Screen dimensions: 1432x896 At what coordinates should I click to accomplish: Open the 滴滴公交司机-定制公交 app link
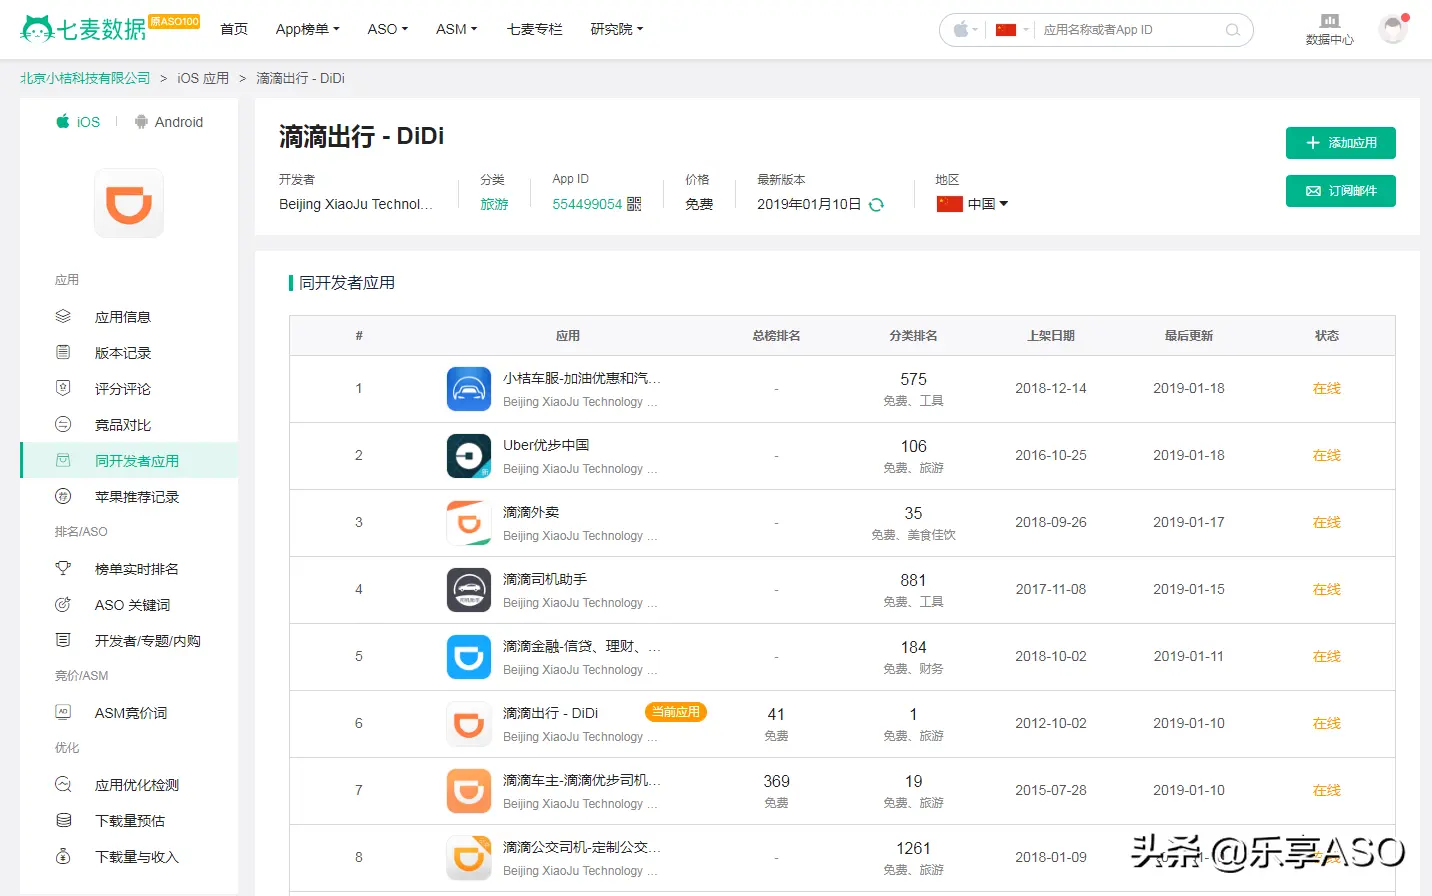tap(582, 847)
